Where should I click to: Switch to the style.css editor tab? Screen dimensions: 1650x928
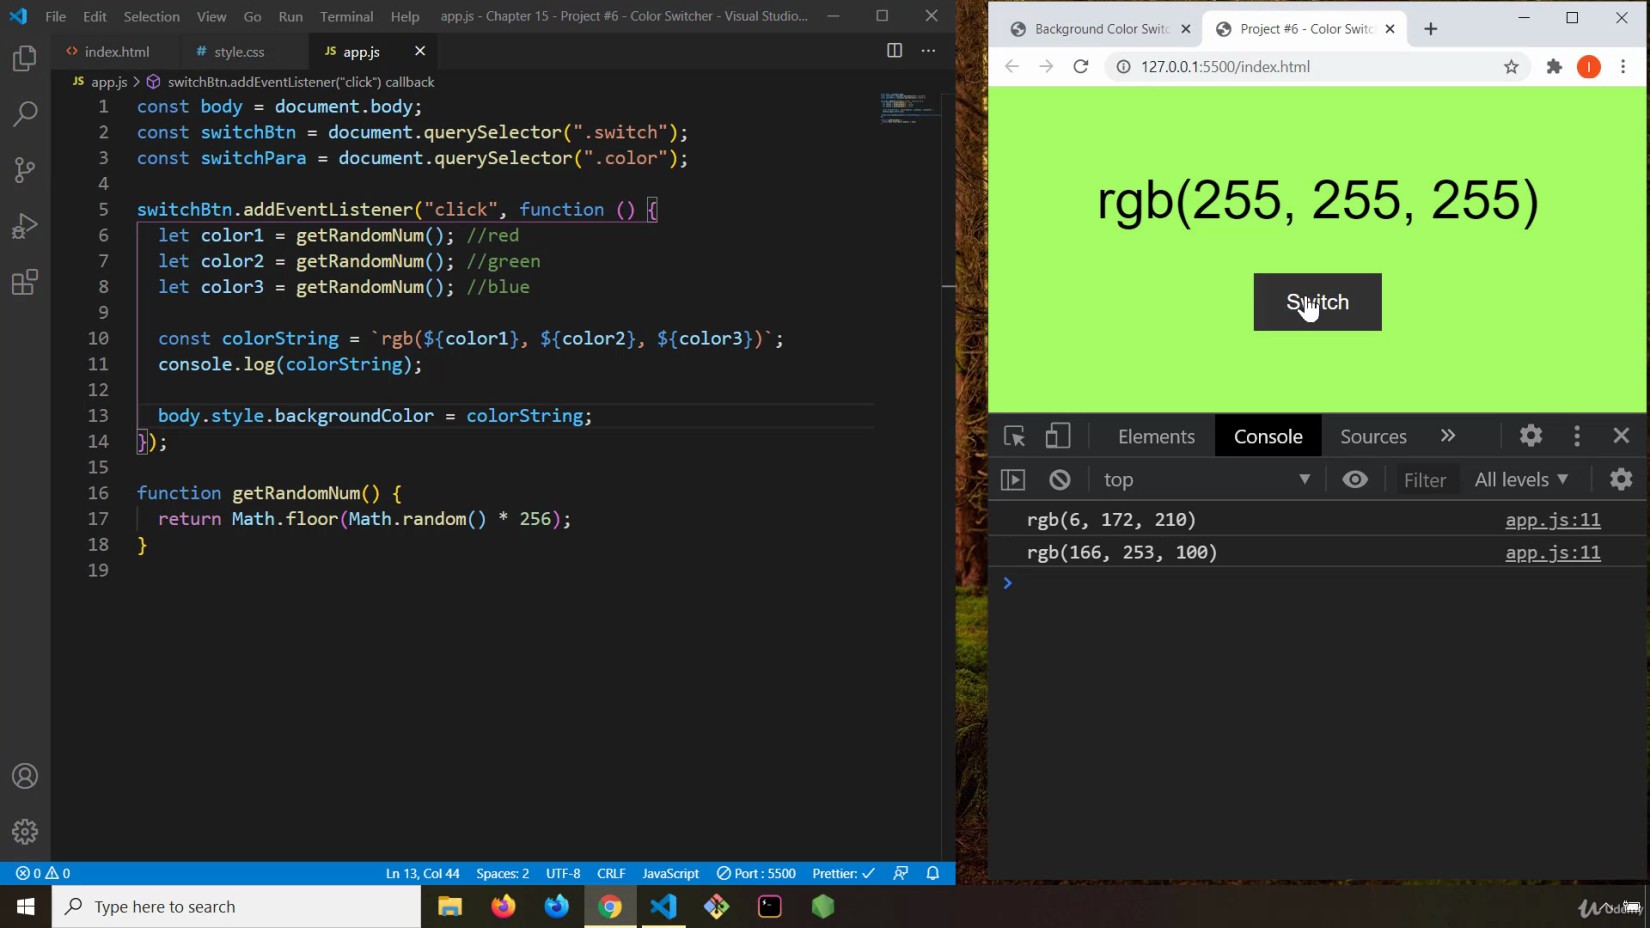(x=239, y=51)
